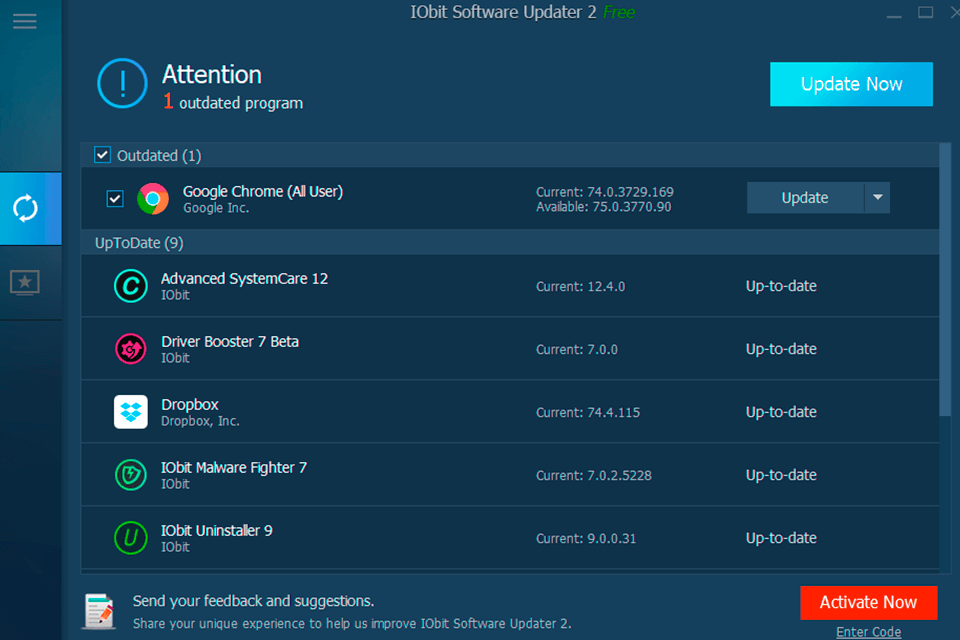Viewport: 960px width, 640px height.
Task: Select the IObit Malware Fighter 7 name
Action: [234, 468]
